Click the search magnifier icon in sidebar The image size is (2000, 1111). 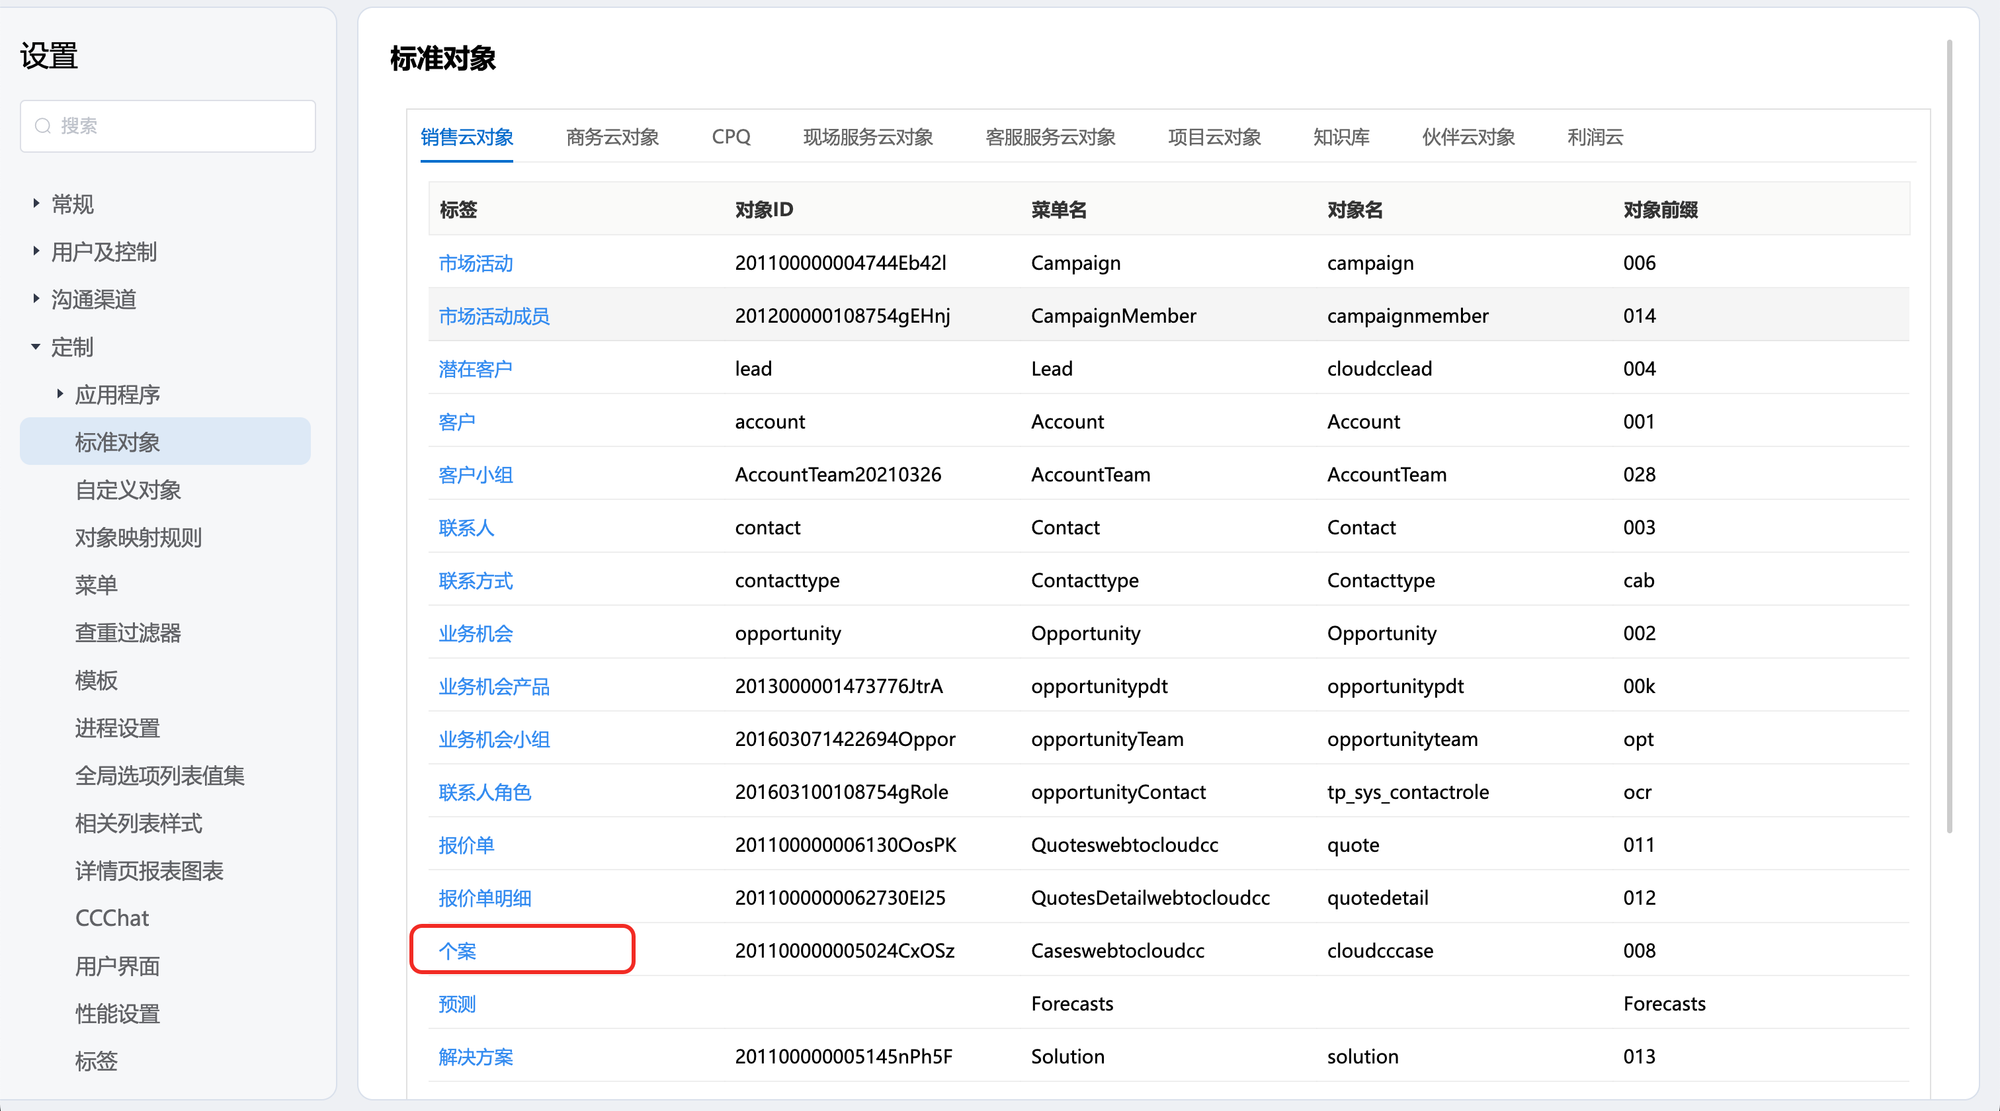pos(43,126)
